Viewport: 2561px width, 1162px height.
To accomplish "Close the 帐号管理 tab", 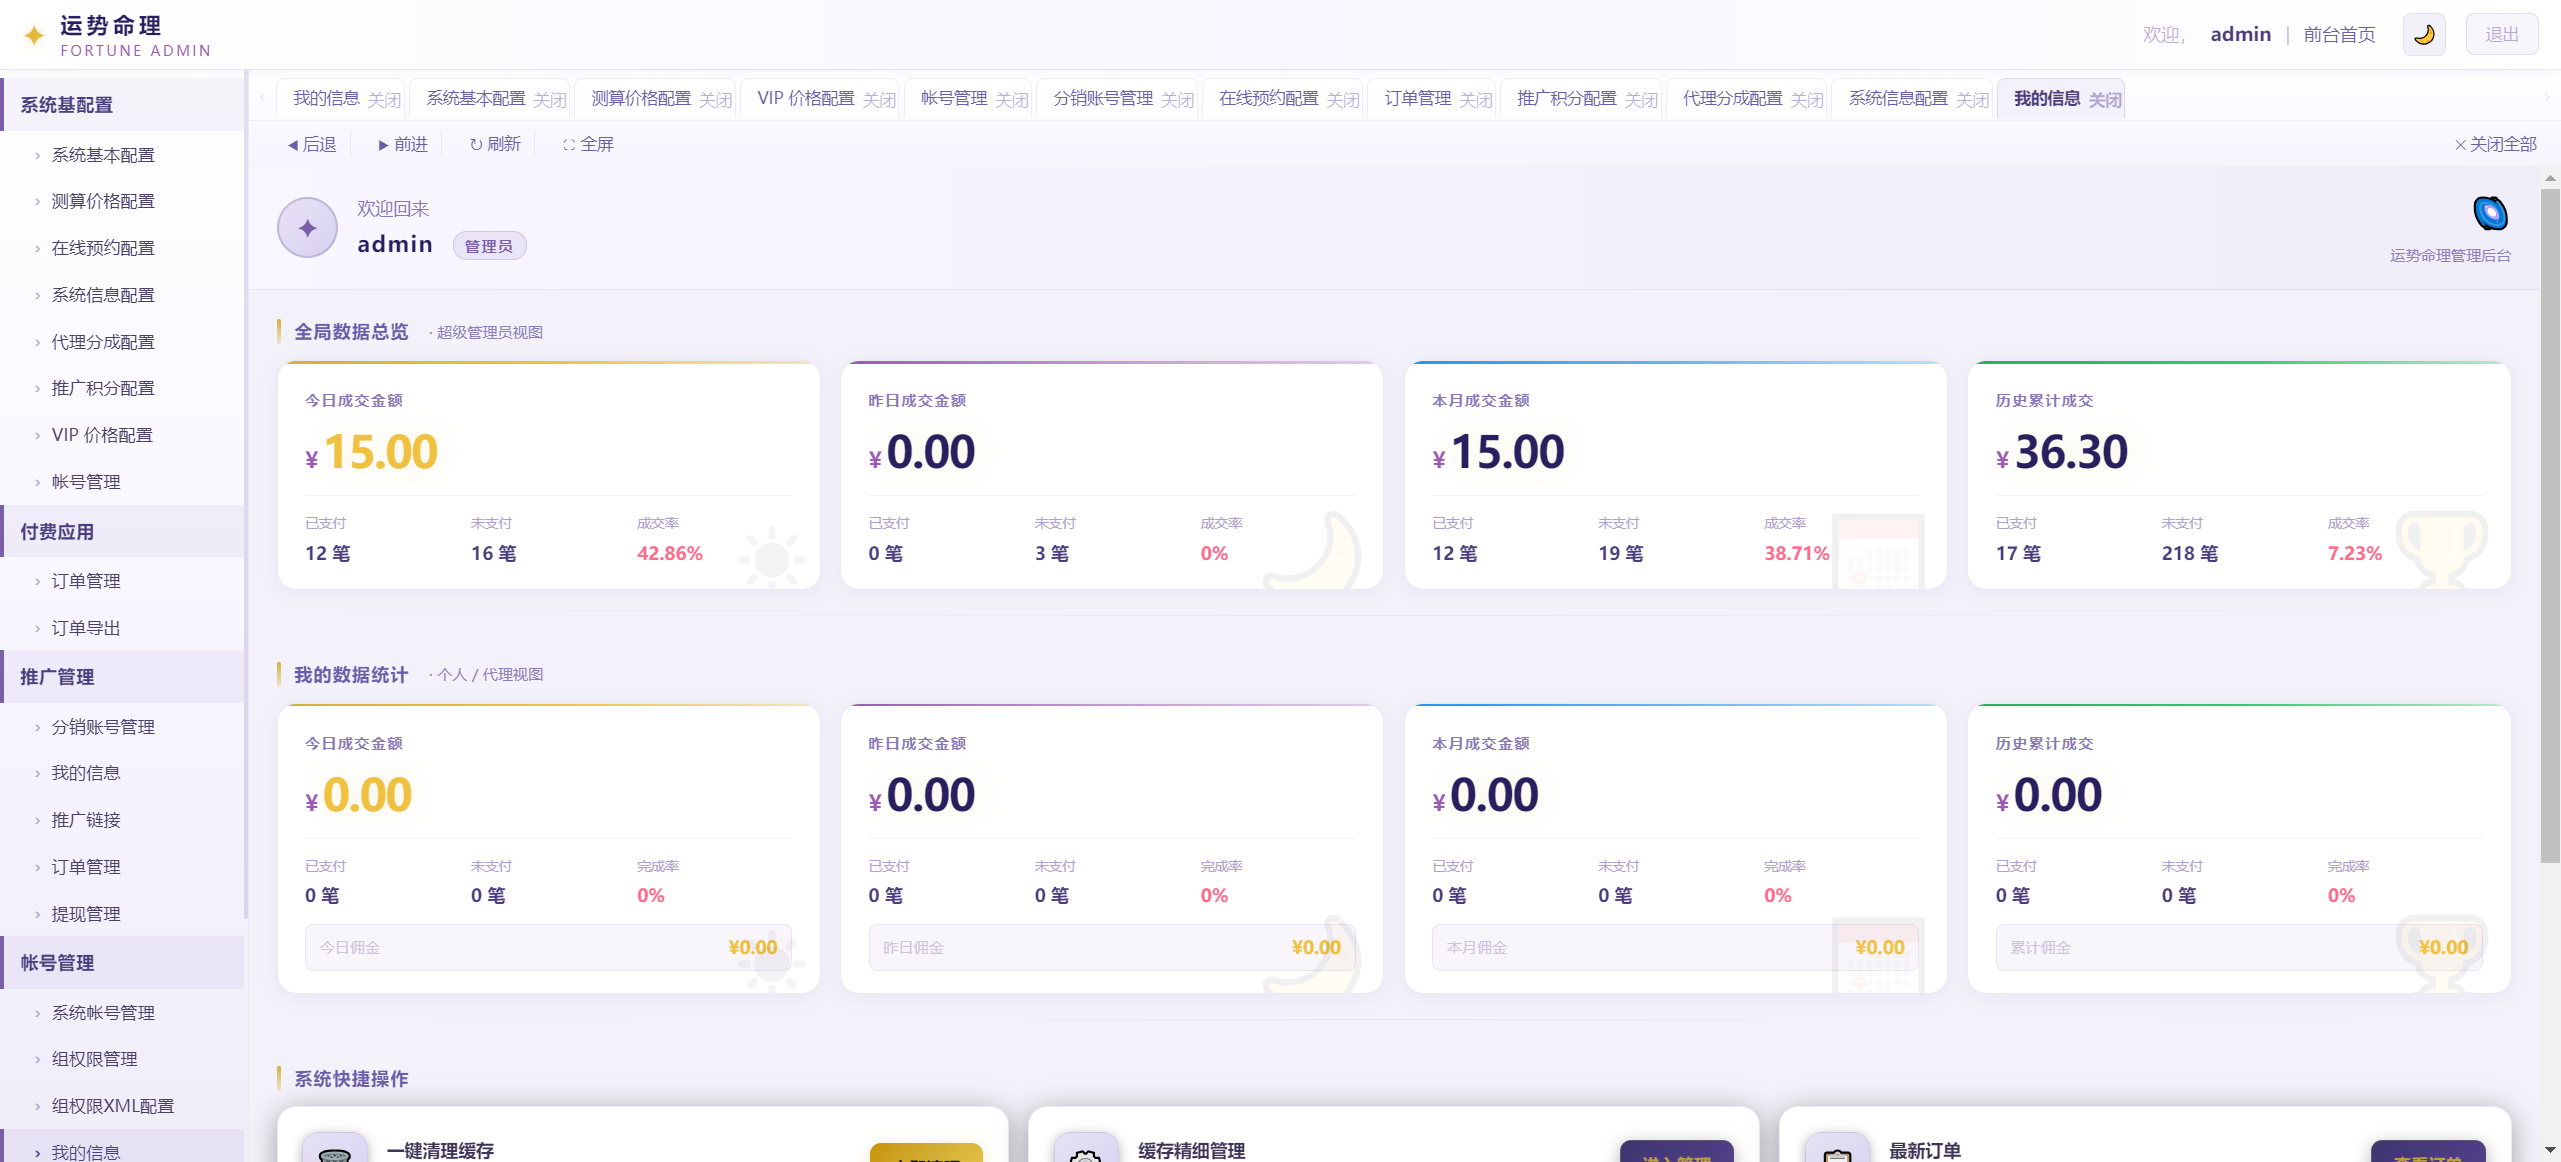I will (x=1012, y=99).
